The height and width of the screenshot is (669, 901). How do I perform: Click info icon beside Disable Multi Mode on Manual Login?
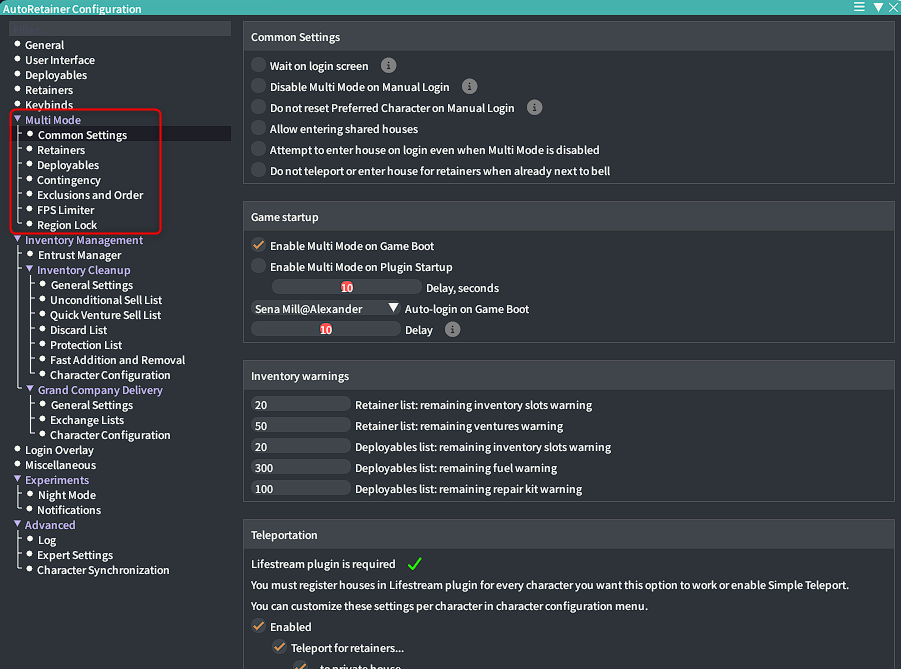click(x=470, y=87)
